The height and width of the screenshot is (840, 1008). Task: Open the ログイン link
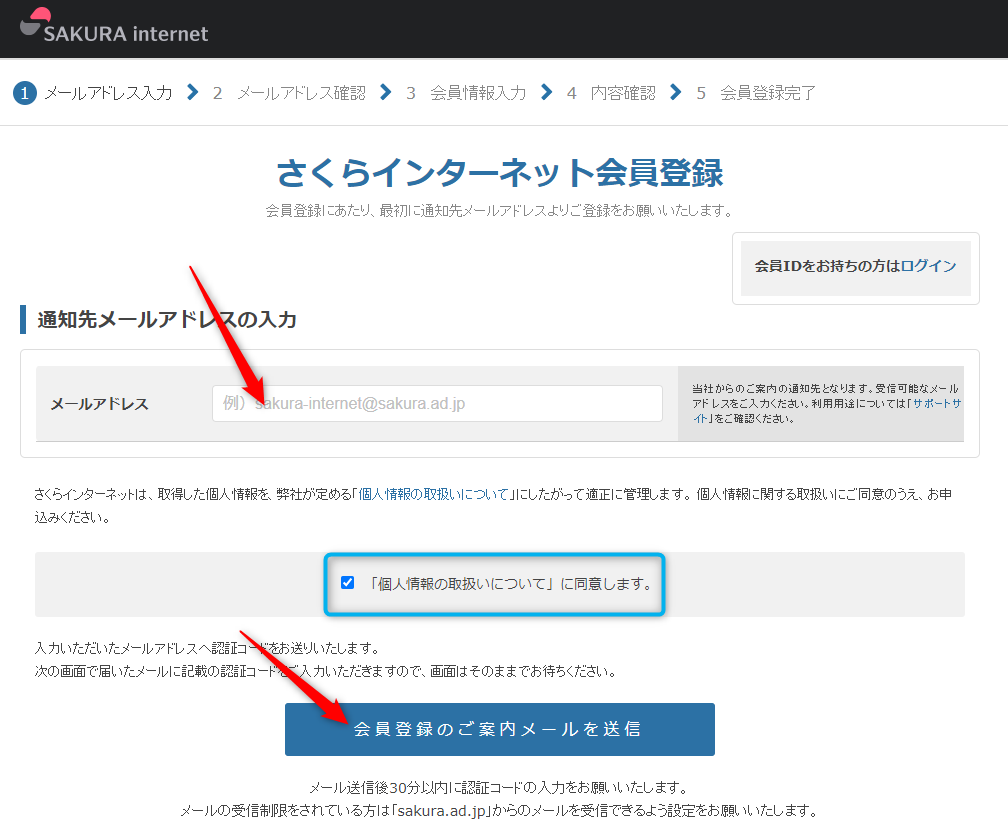point(928,266)
